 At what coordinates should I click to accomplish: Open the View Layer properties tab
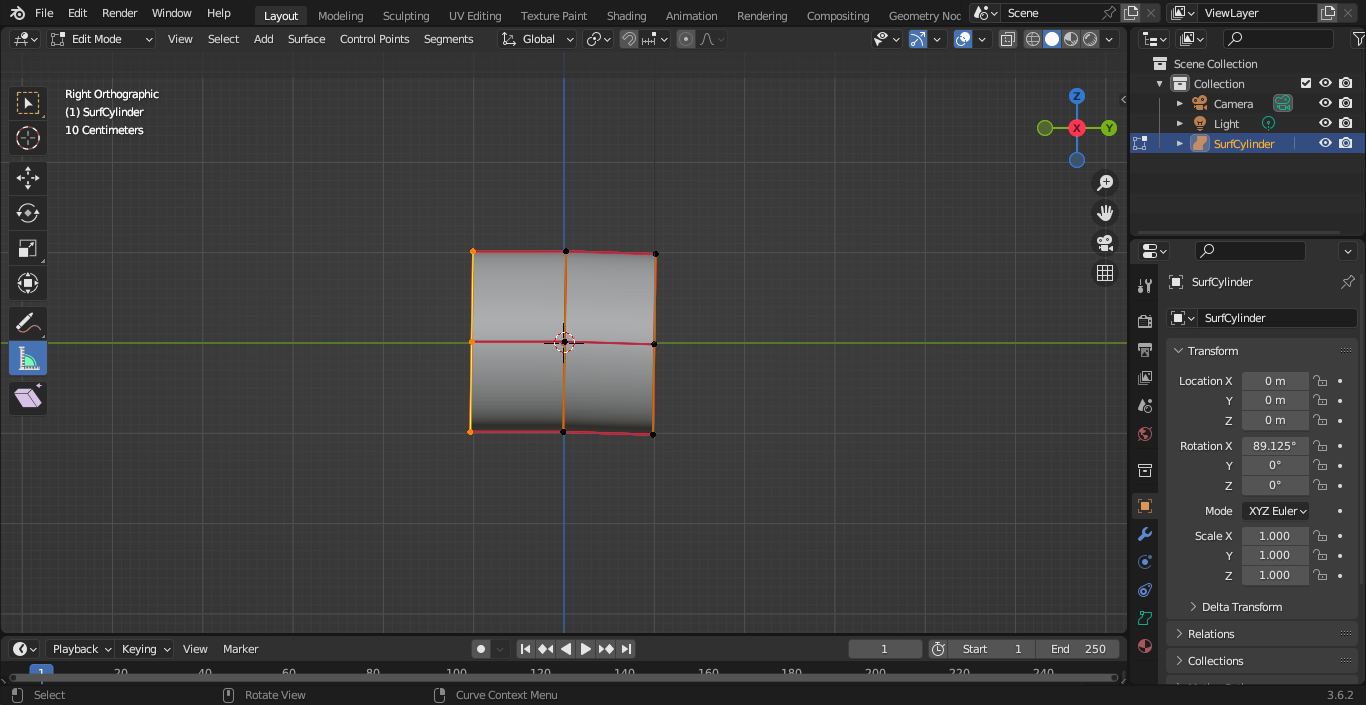point(1145,378)
